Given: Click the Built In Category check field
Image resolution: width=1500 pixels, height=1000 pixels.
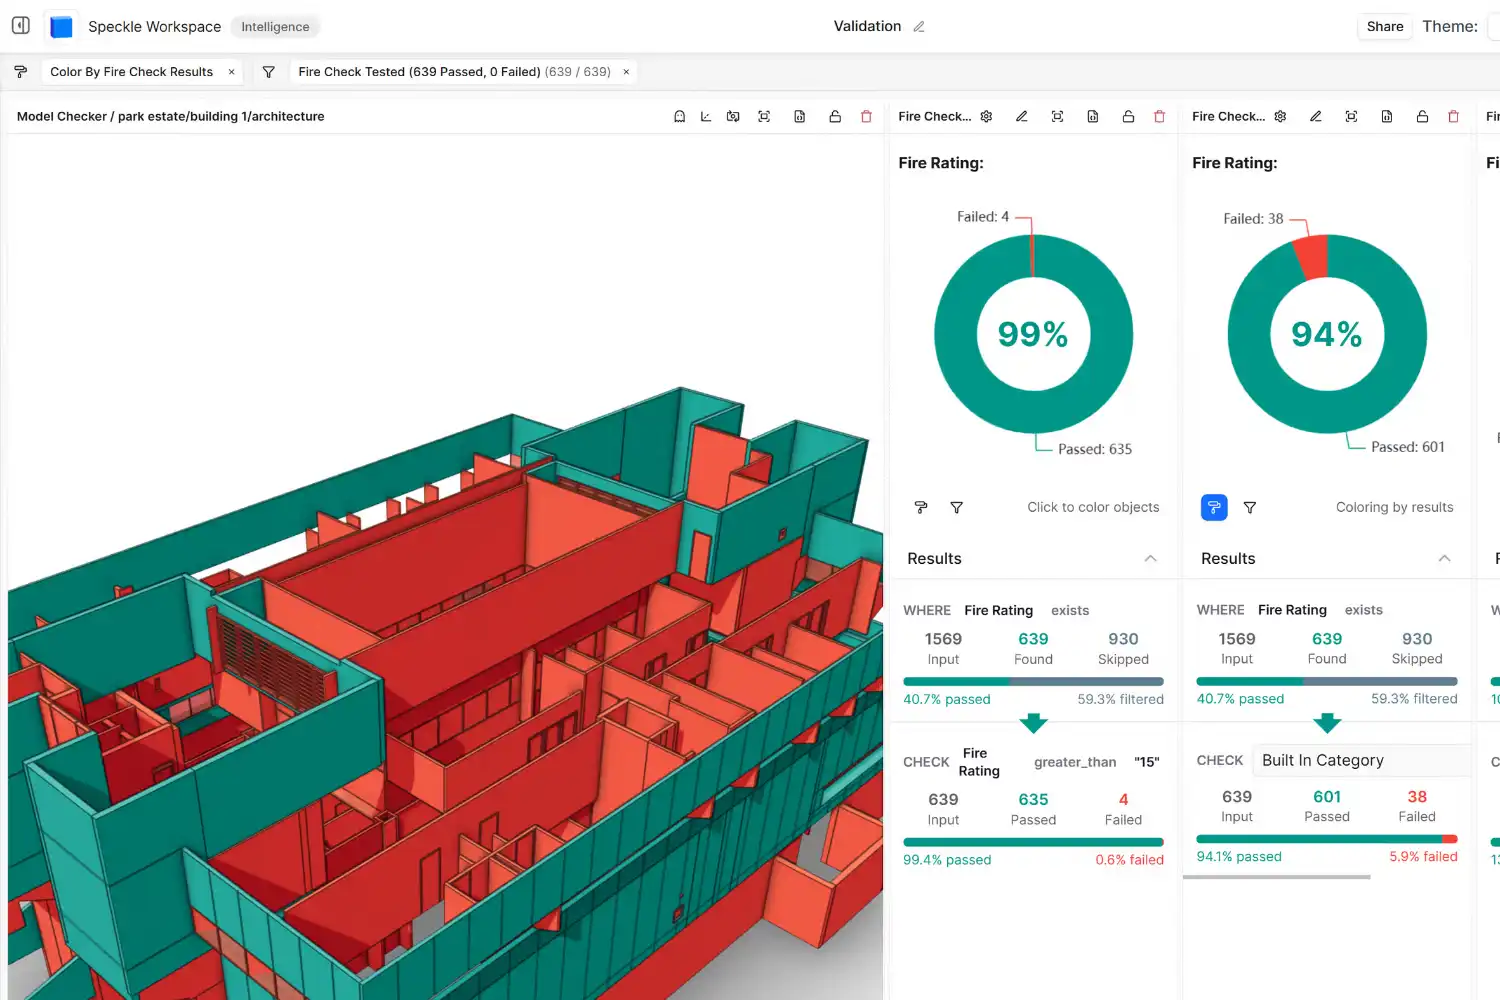Looking at the screenshot, I should (1362, 760).
